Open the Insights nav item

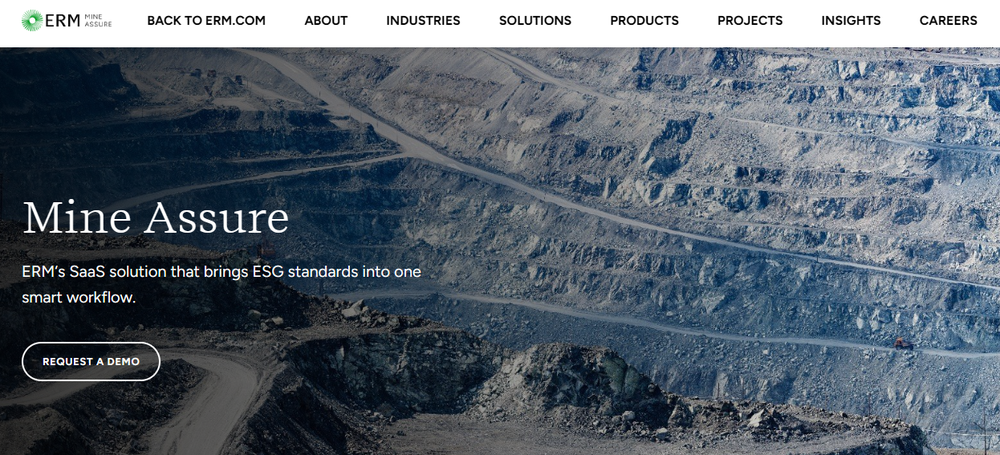[851, 20]
